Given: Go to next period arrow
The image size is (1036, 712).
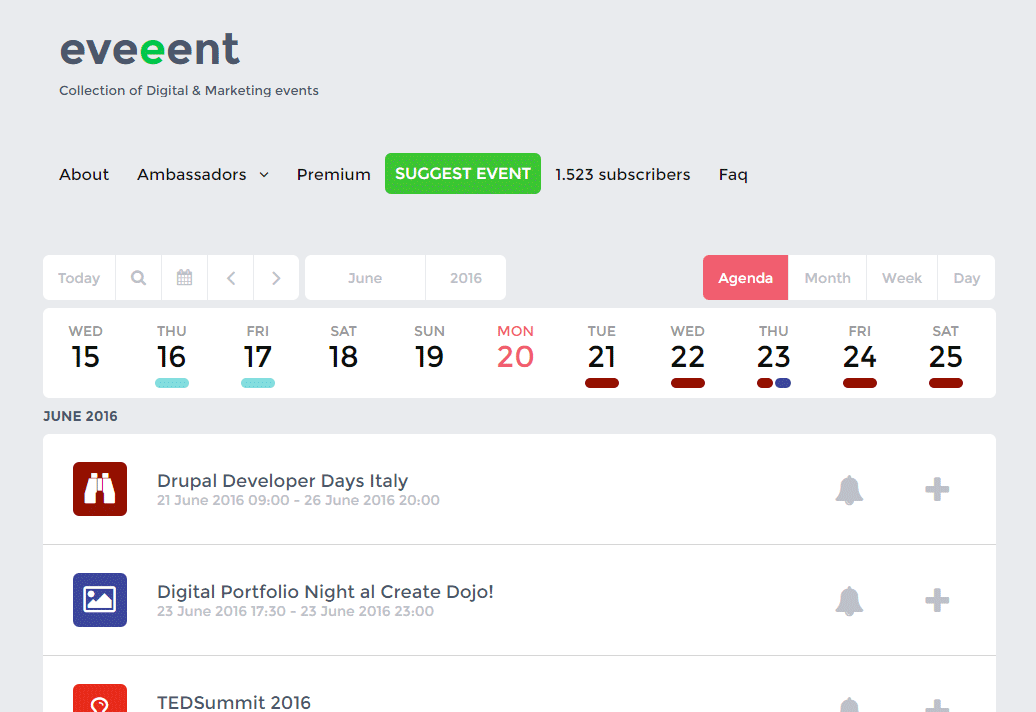Looking at the screenshot, I should [x=276, y=277].
